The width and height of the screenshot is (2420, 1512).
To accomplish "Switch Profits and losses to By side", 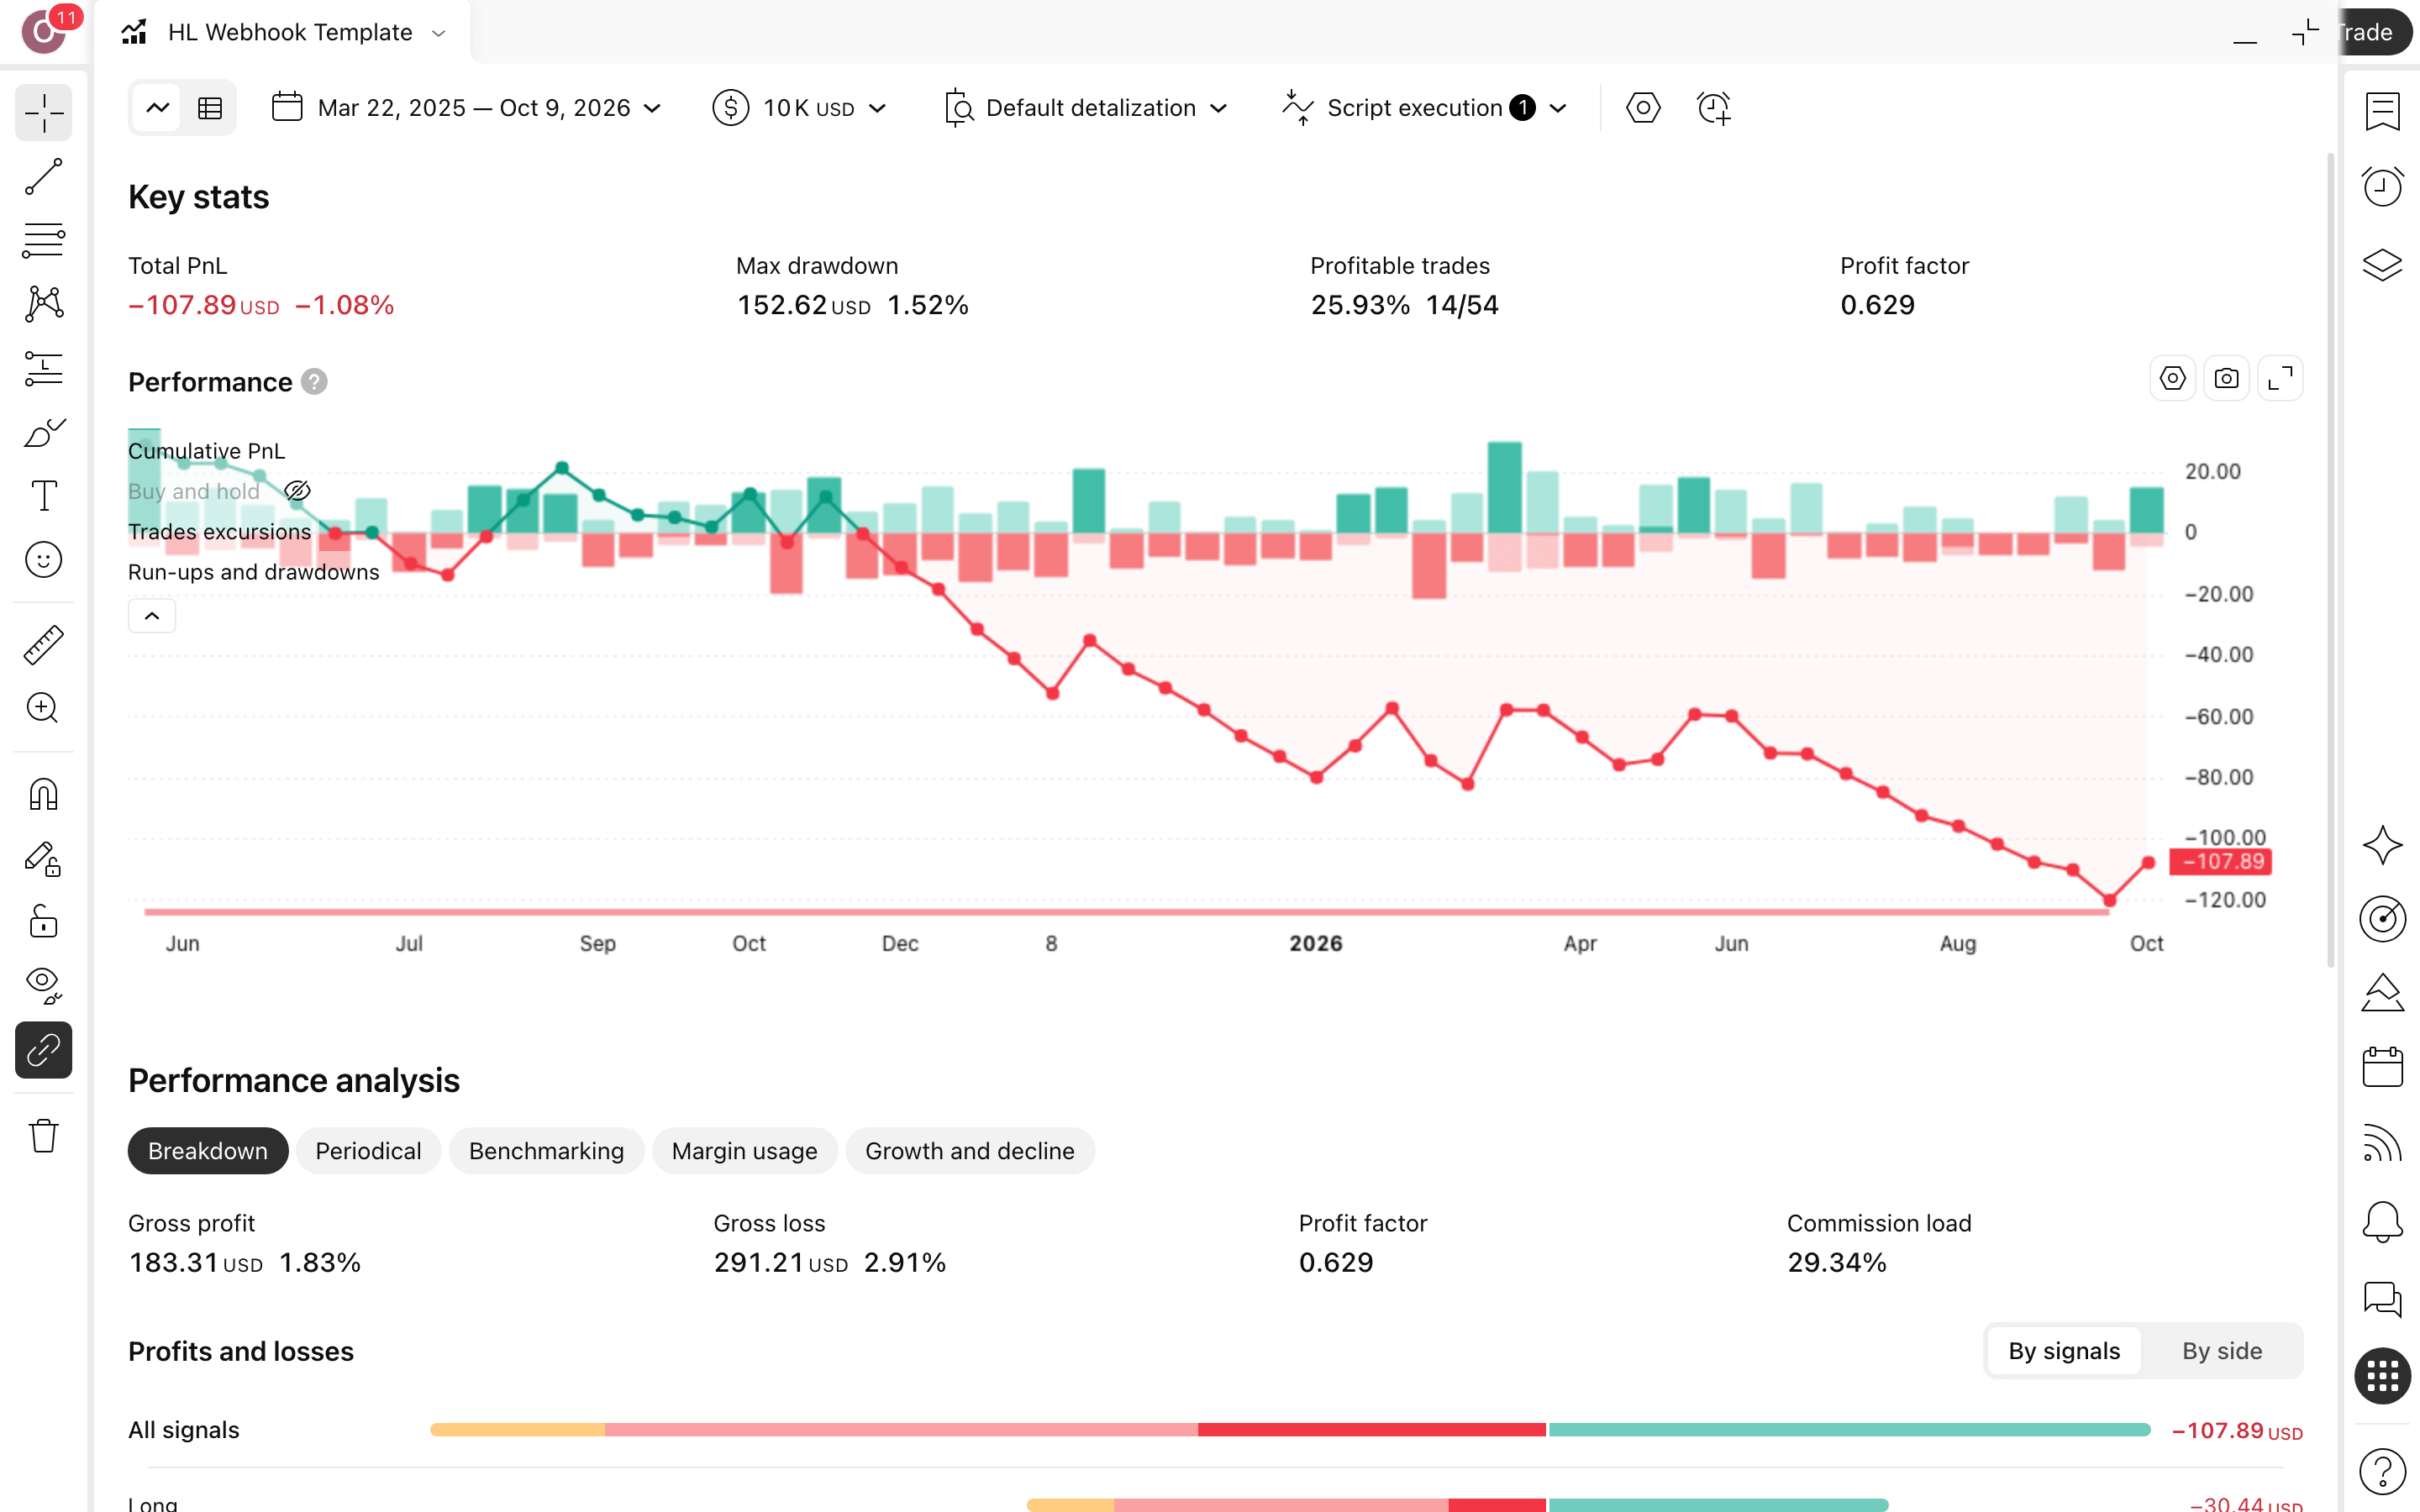I will 2221,1351.
